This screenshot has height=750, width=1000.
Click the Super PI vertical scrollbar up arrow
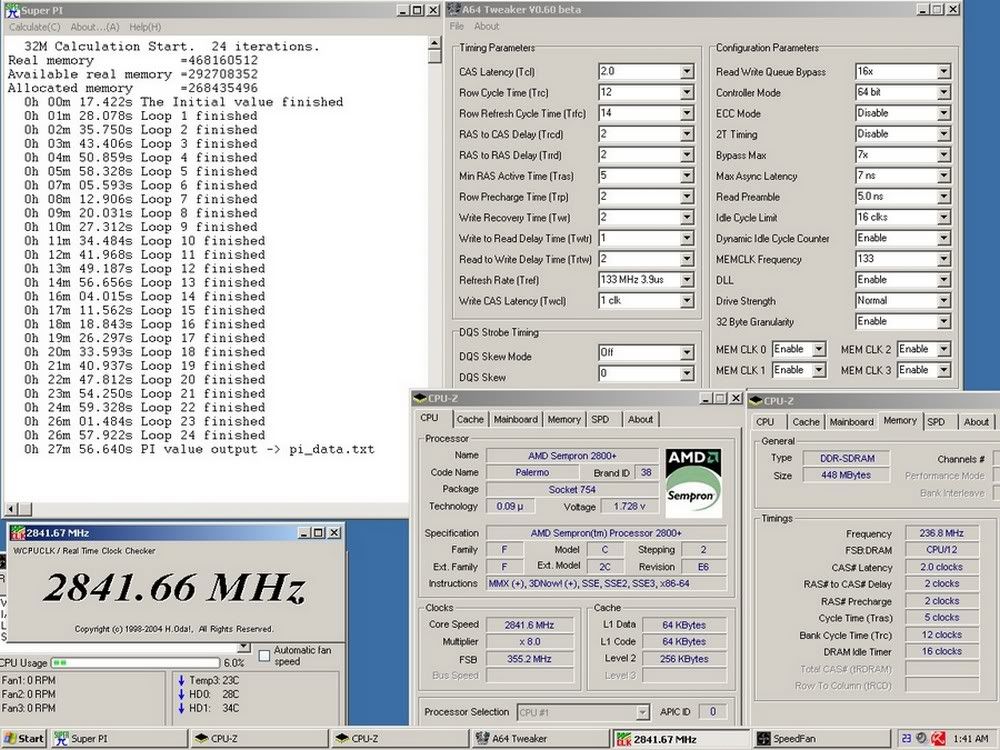[435, 43]
